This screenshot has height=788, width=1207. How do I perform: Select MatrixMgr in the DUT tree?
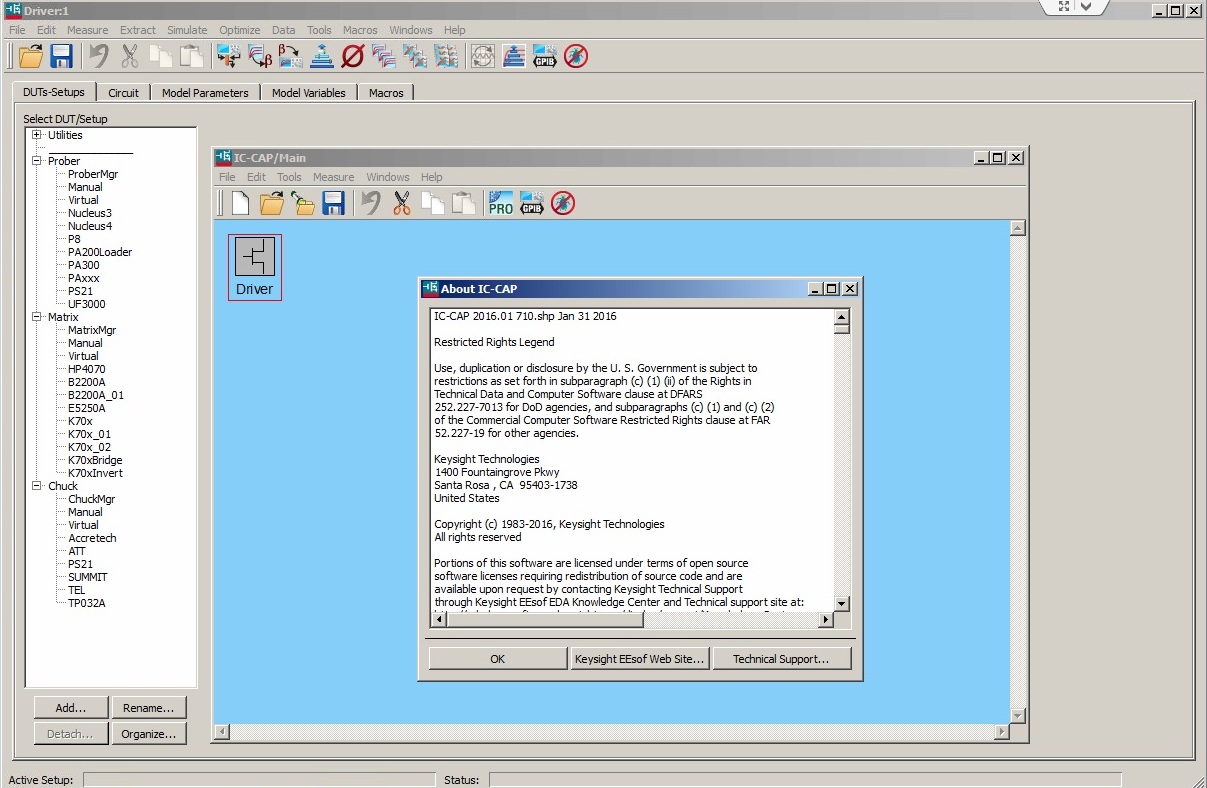pos(92,330)
